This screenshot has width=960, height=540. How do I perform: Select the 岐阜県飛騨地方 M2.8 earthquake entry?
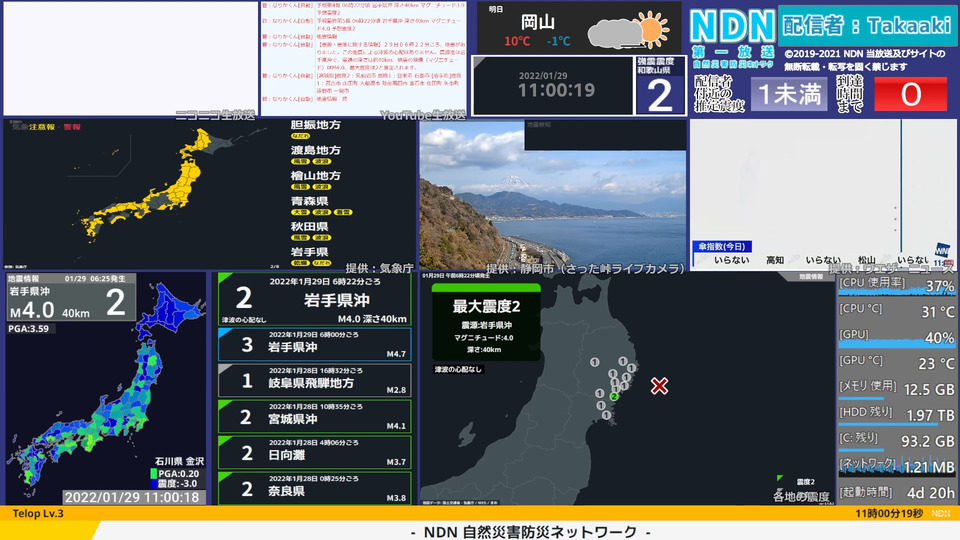(315, 380)
